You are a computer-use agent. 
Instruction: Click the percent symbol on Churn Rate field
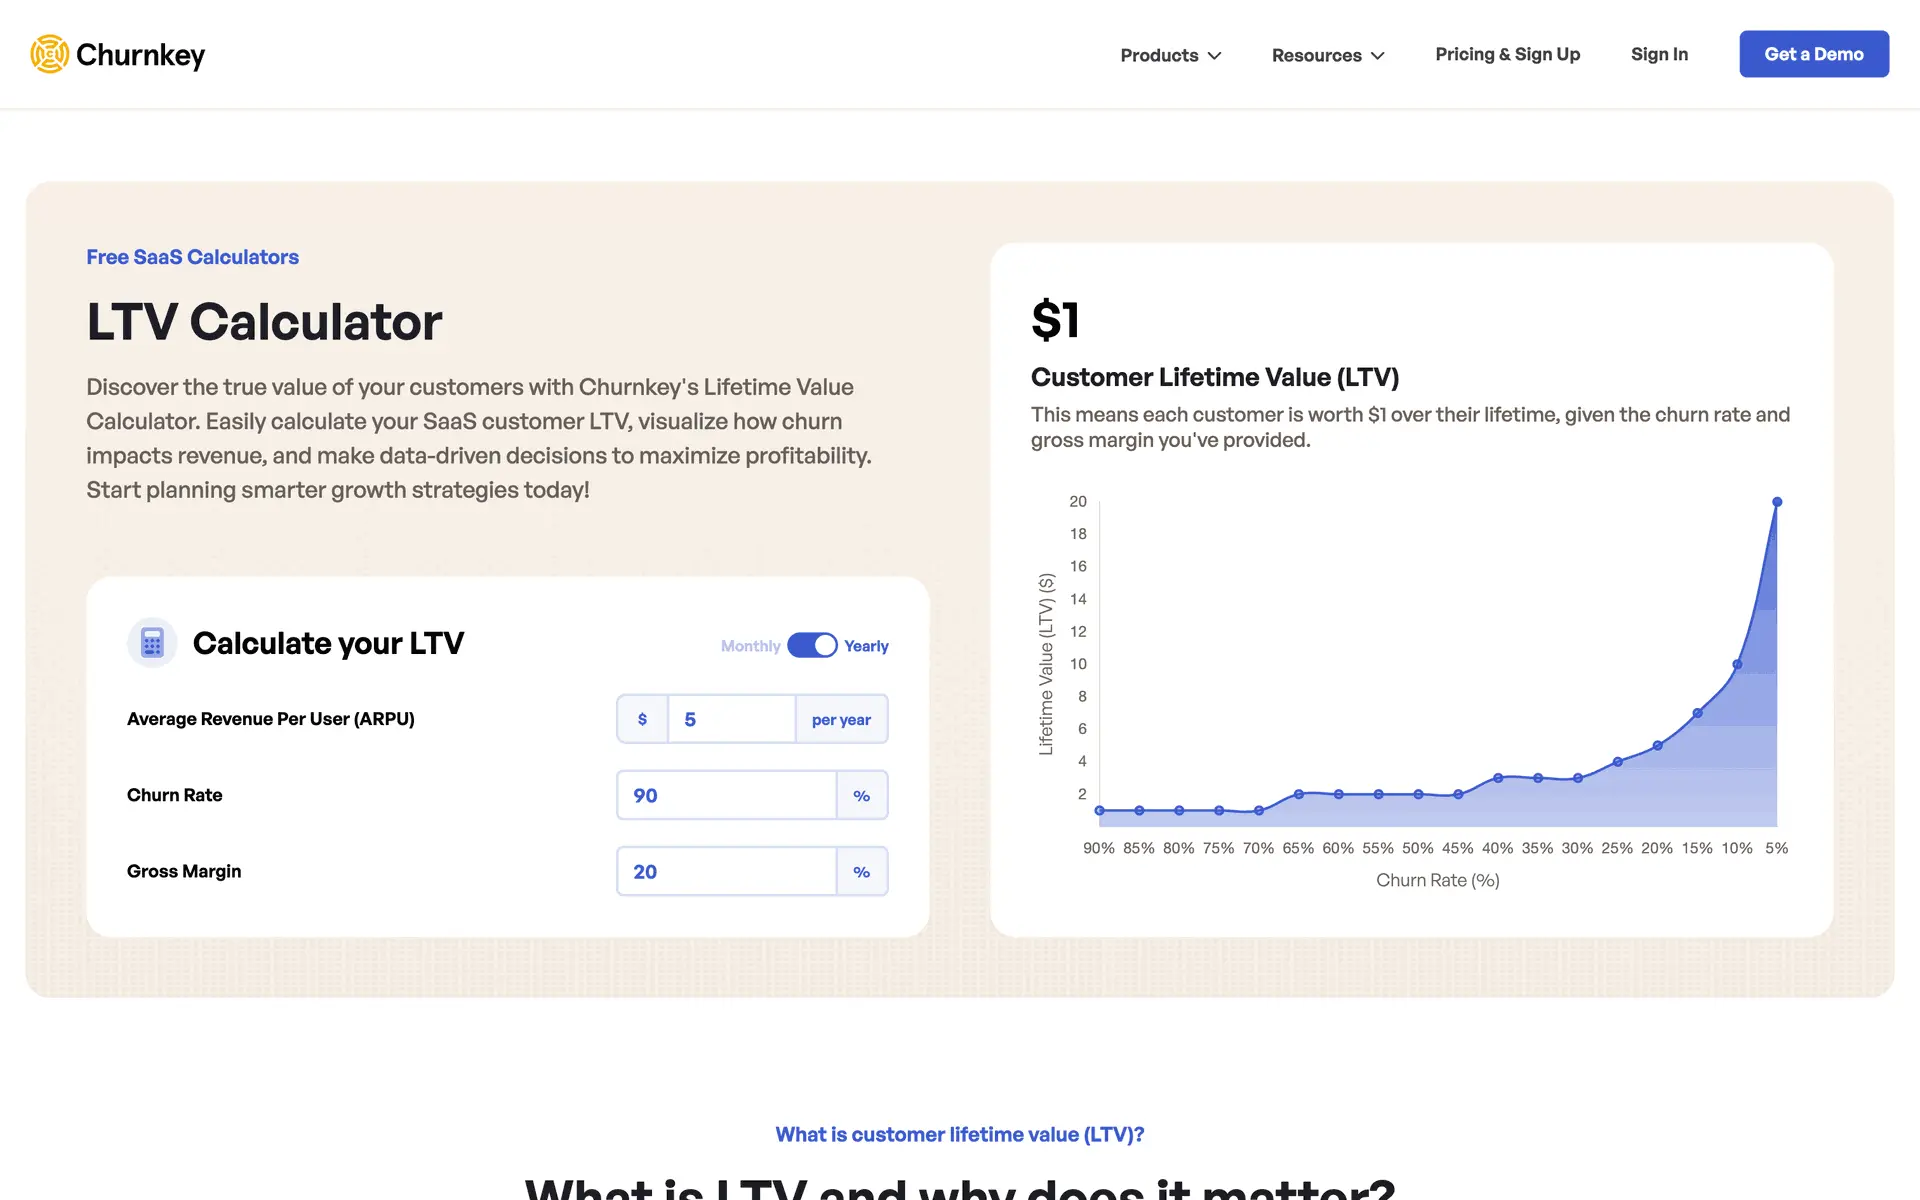pos(861,796)
